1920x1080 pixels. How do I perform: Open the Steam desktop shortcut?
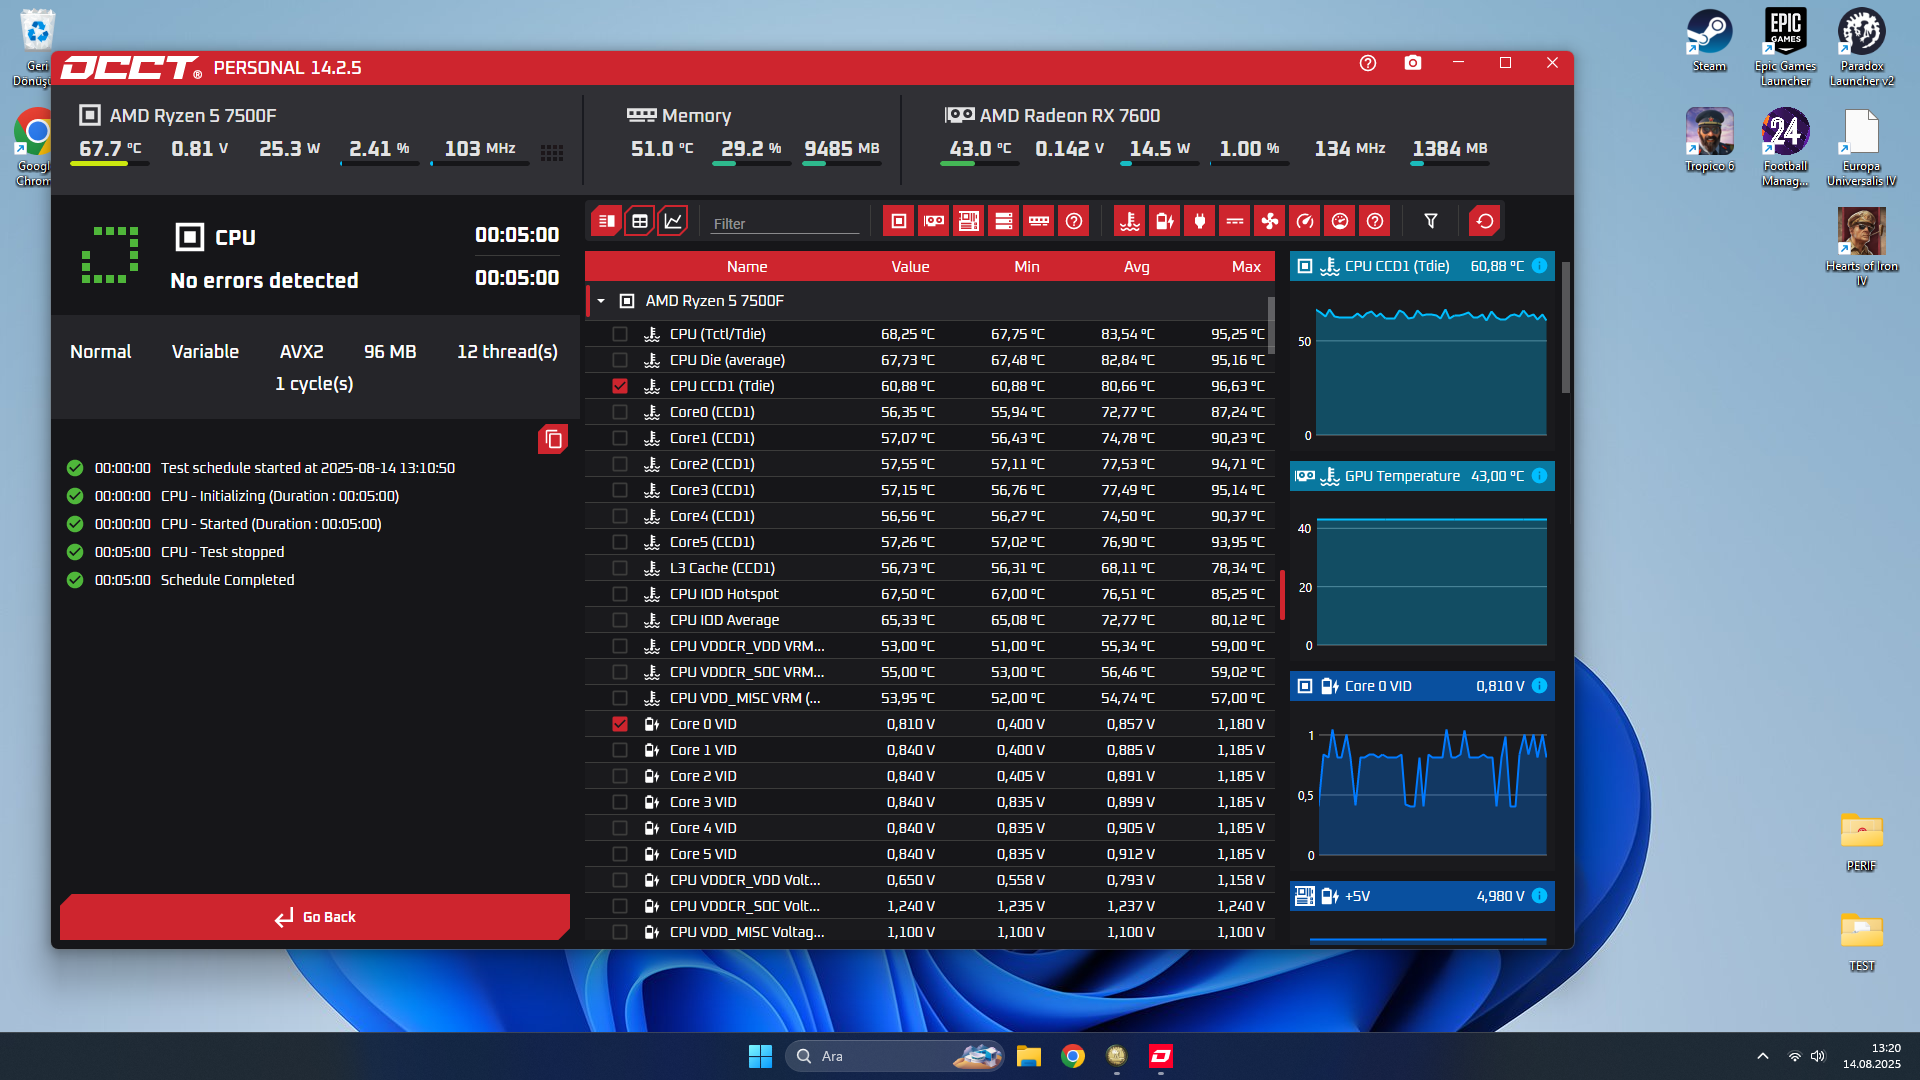(x=1710, y=41)
